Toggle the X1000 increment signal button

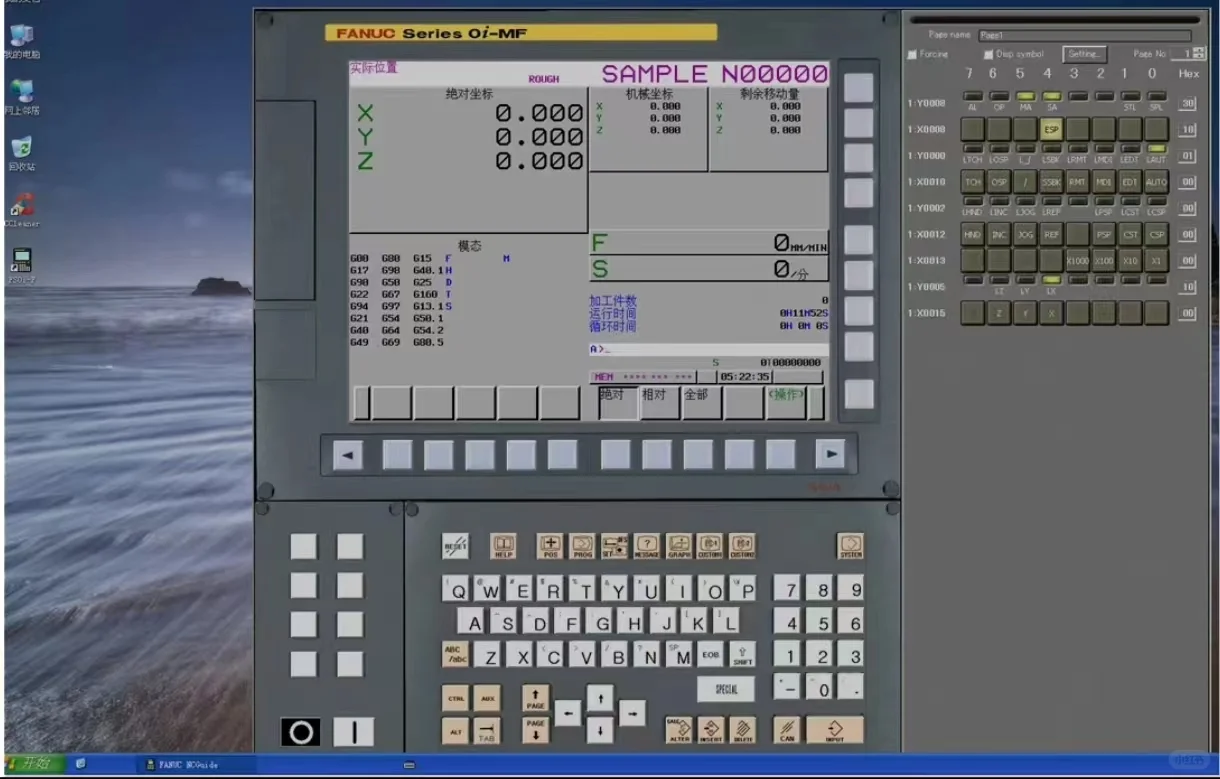pyautogui.click(x=1077, y=260)
